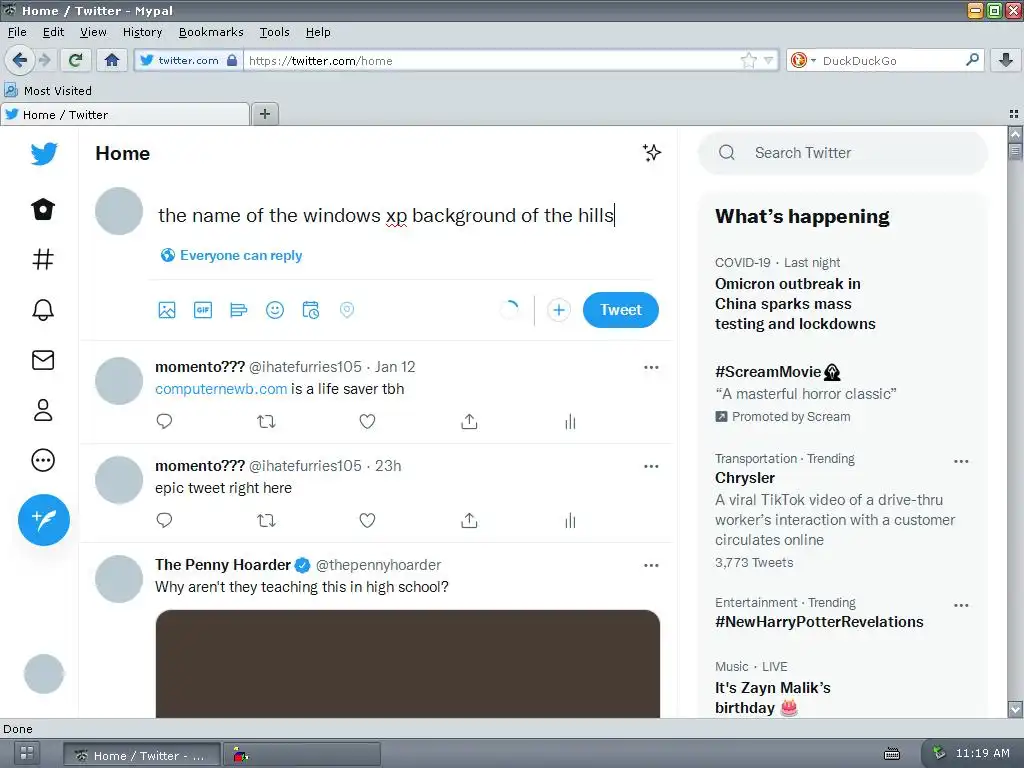Add another tweet with plus button

coord(558,310)
